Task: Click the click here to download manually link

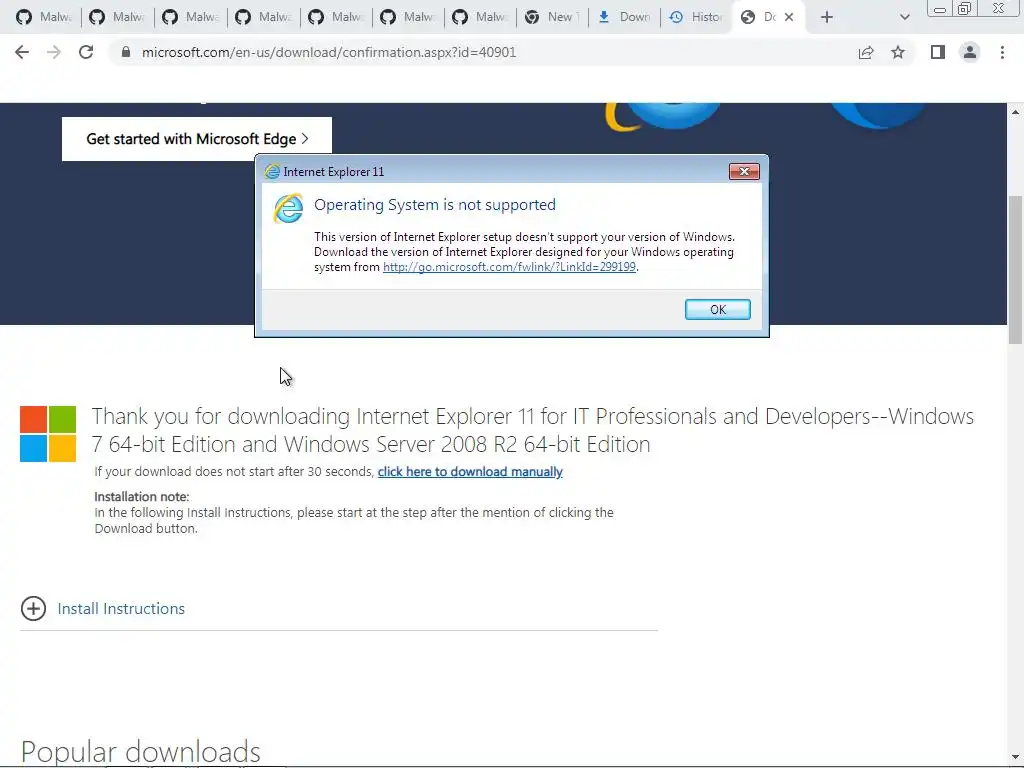Action: (470, 472)
